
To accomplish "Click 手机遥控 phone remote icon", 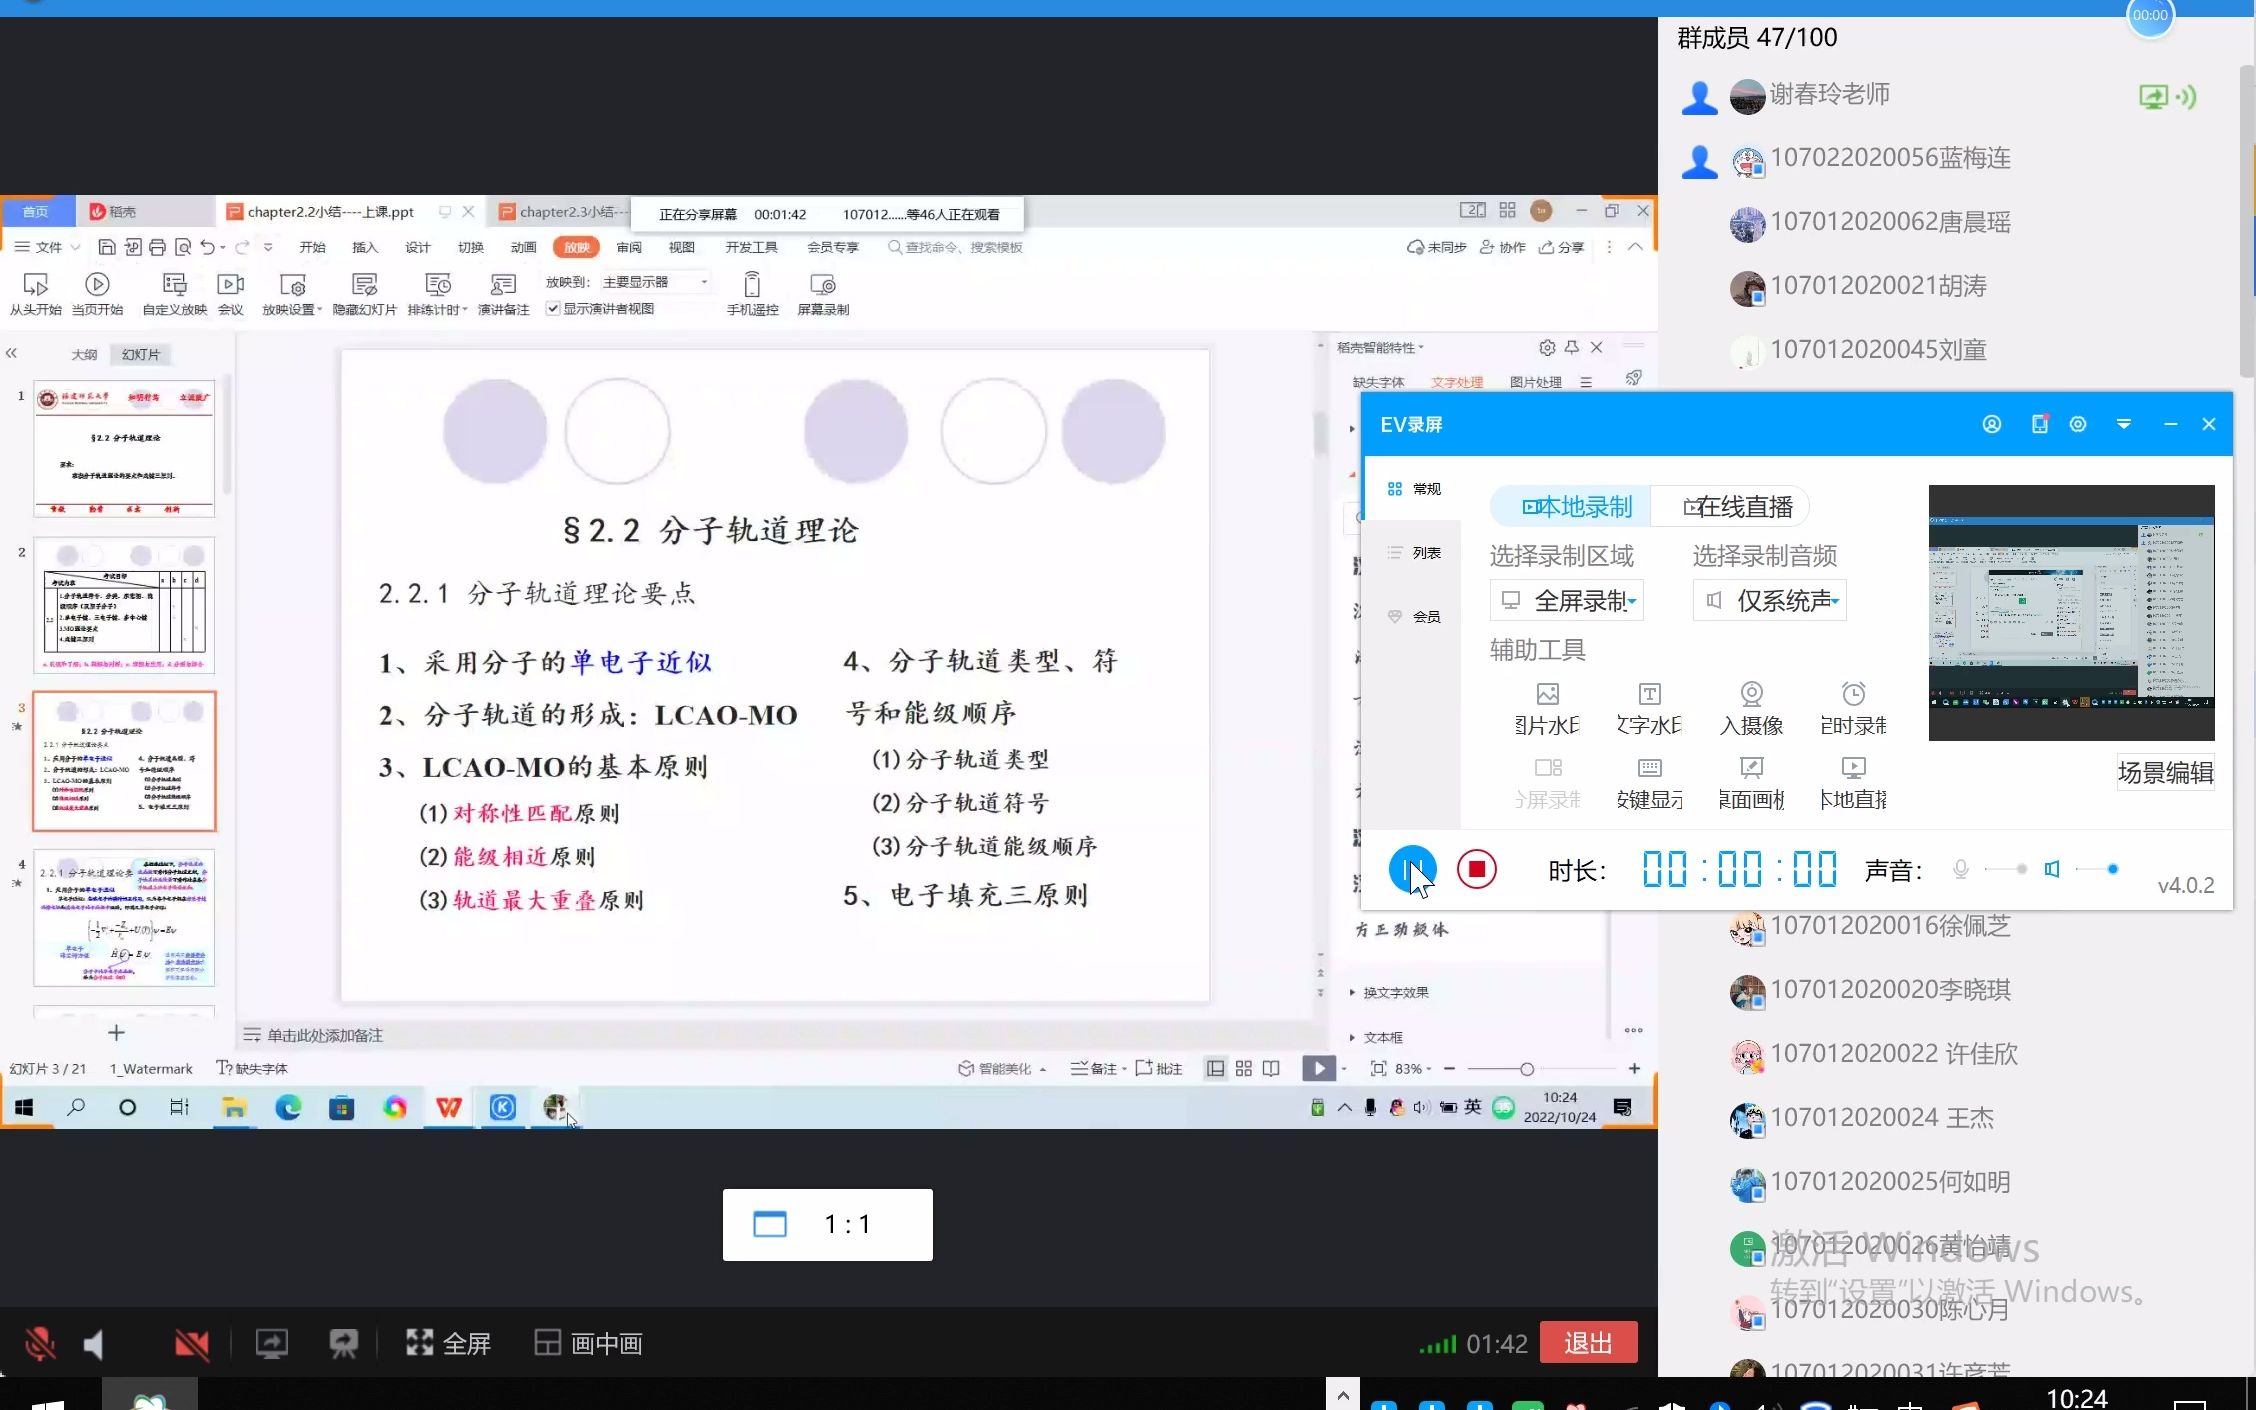I will click(x=752, y=294).
